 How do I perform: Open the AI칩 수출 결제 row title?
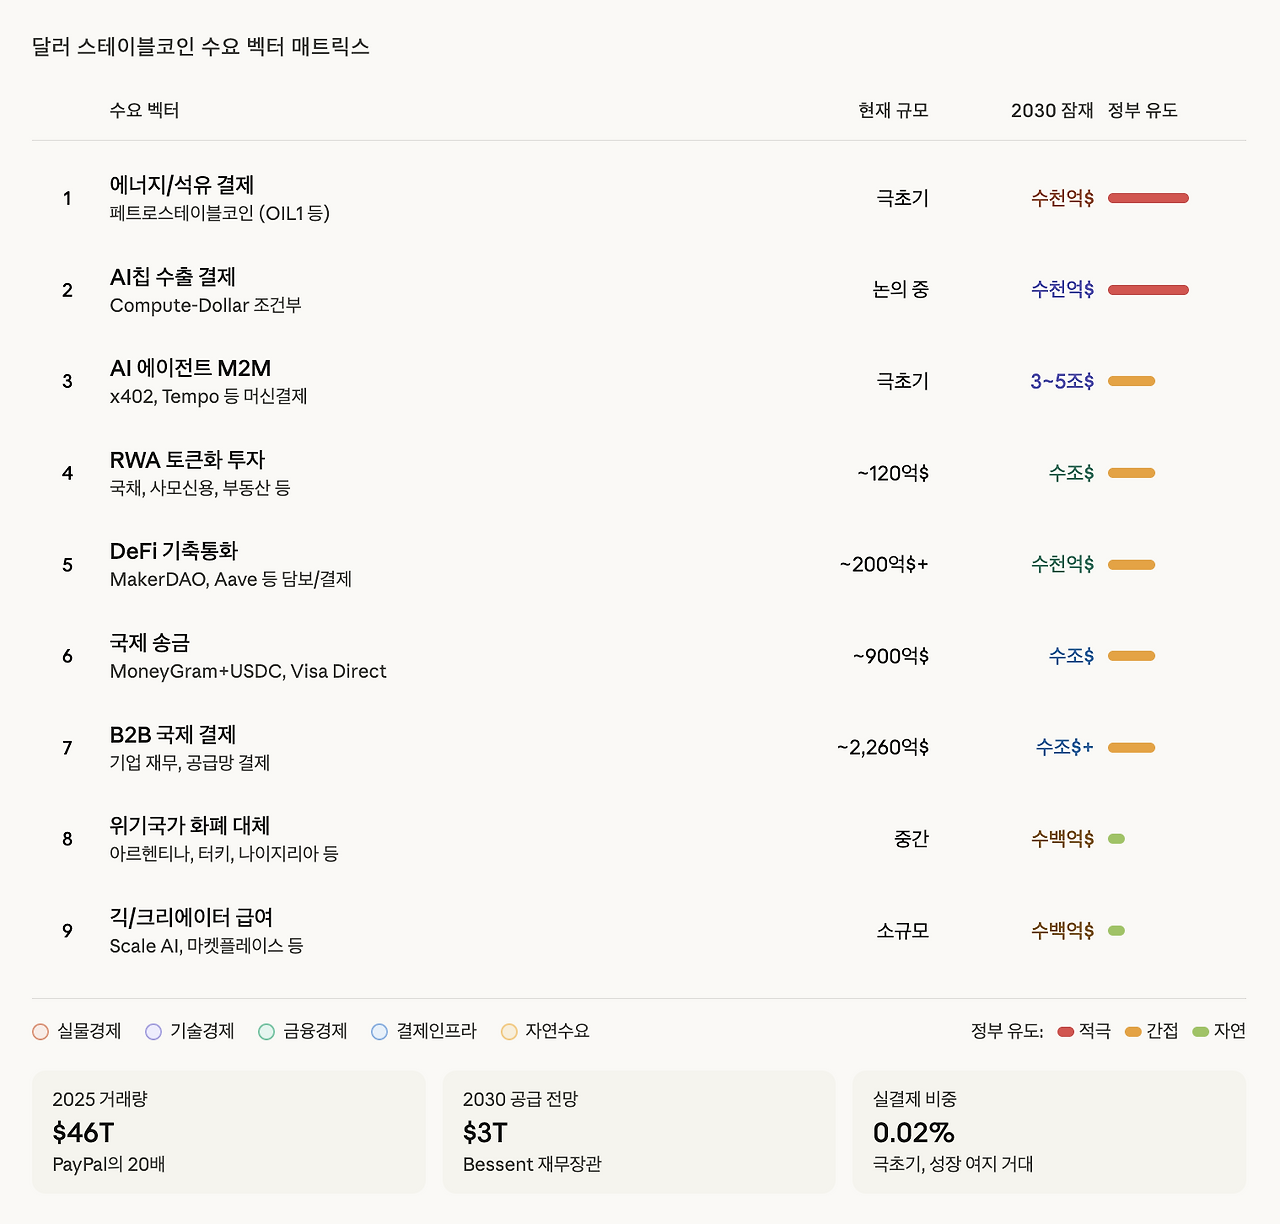[x=173, y=277]
